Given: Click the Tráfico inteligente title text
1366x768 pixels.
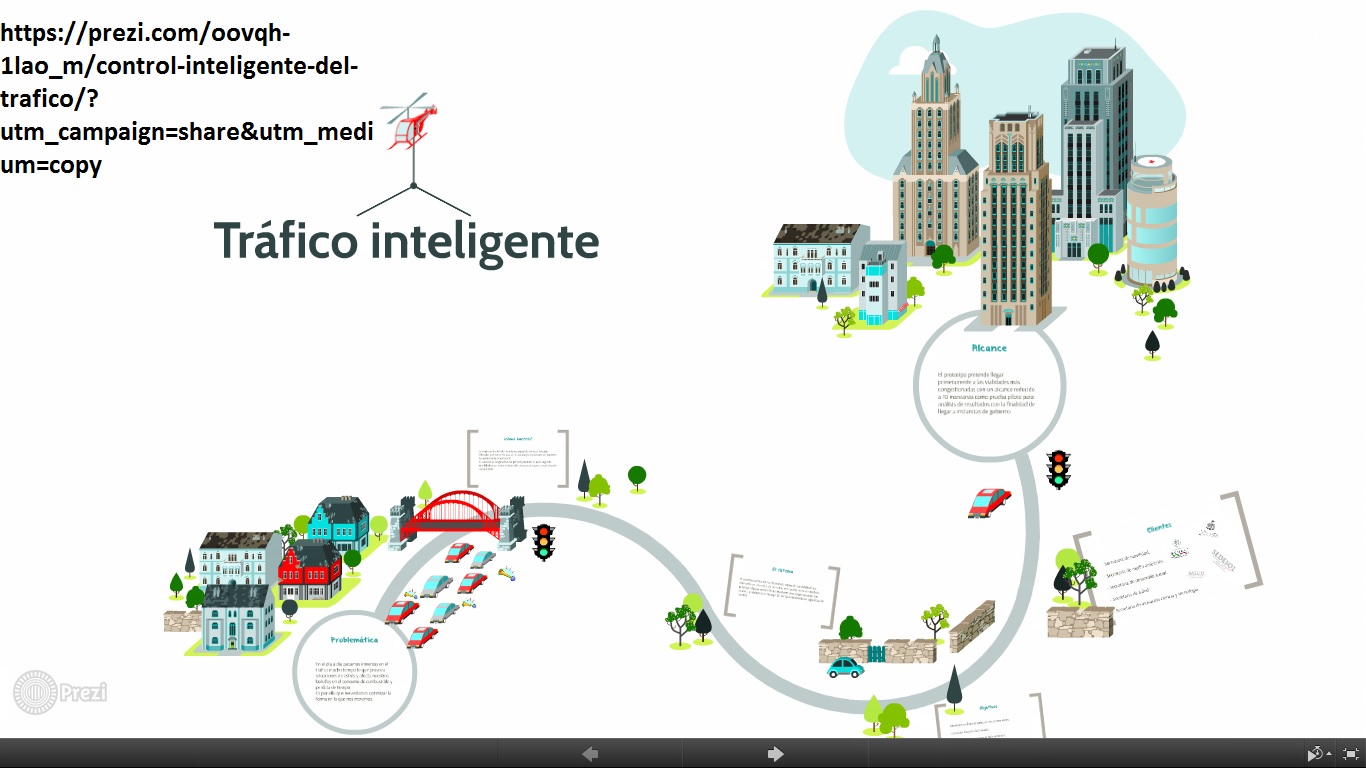Looking at the screenshot, I should (406, 241).
